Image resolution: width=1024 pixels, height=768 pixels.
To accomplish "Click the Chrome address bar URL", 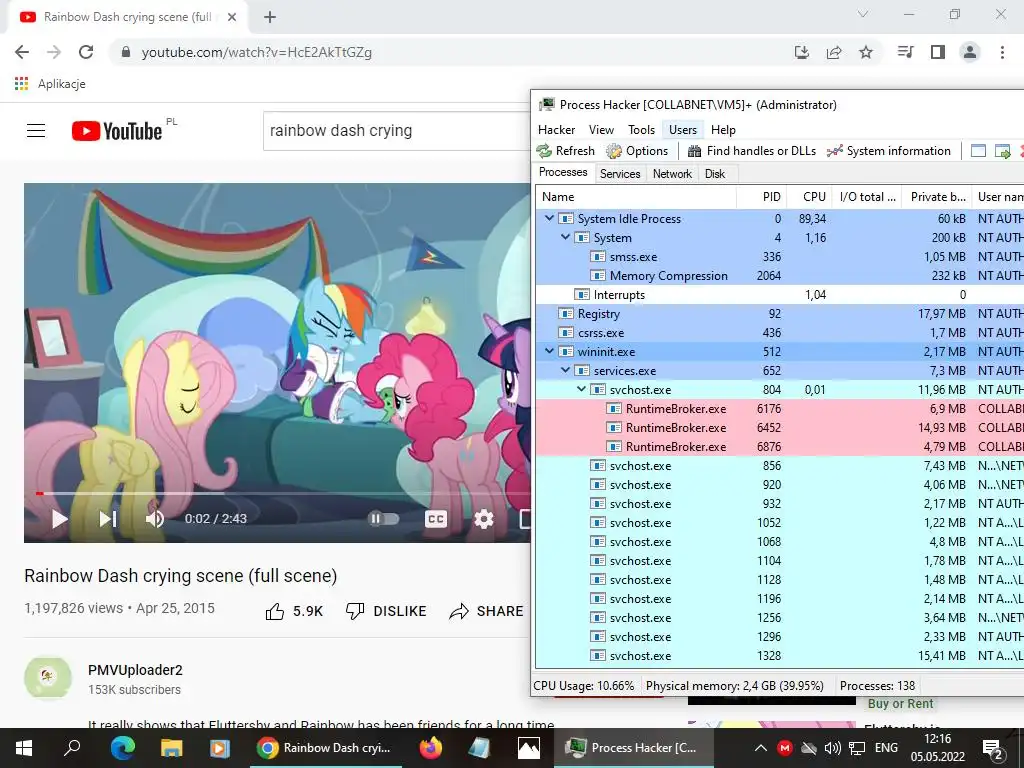I will point(257,52).
